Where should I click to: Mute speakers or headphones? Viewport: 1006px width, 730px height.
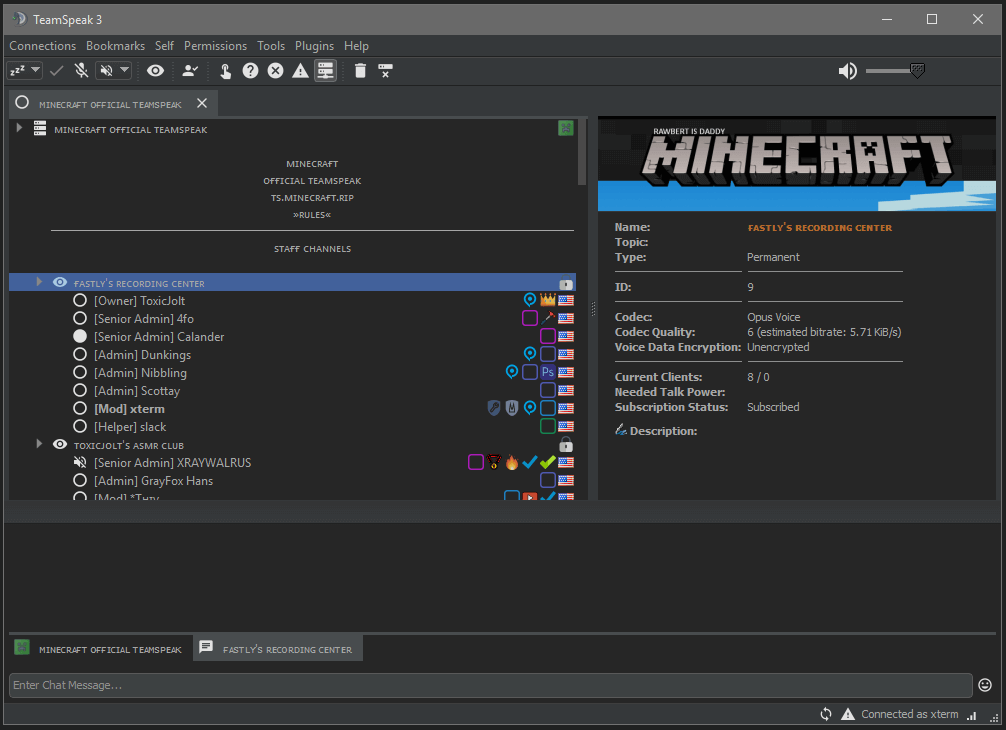click(x=104, y=70)
